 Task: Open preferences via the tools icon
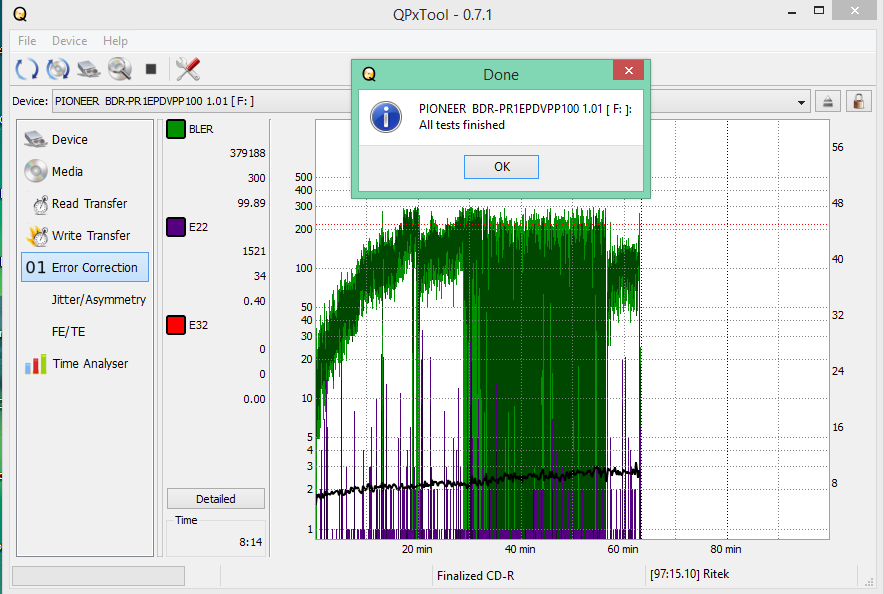click(188, 69)
